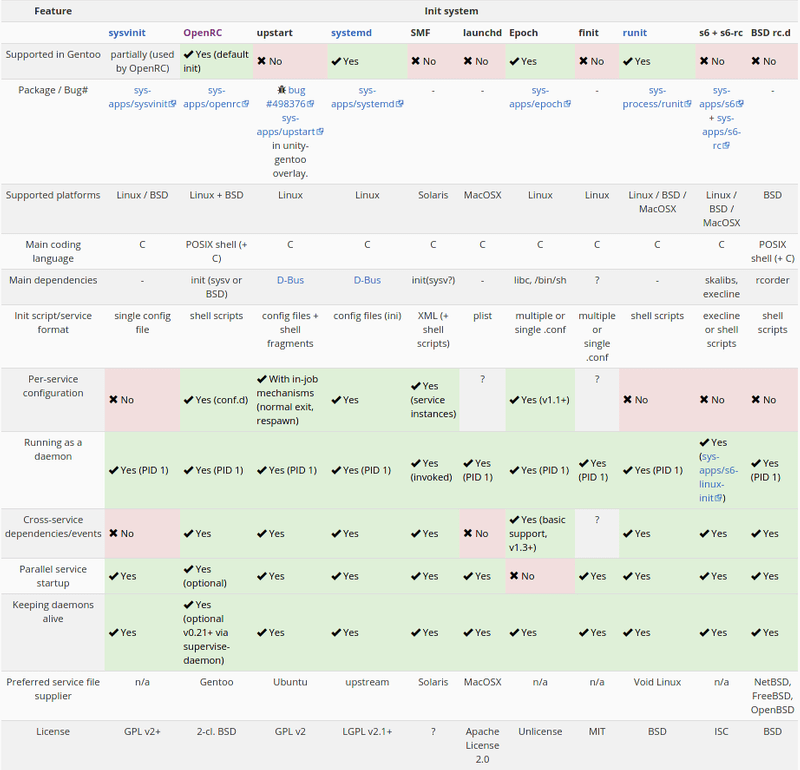The height and width of the screenshot is (770, 800).
Task: Click the 'Yes (invoked)' SMF daemon cell
Action: point(431,470)
